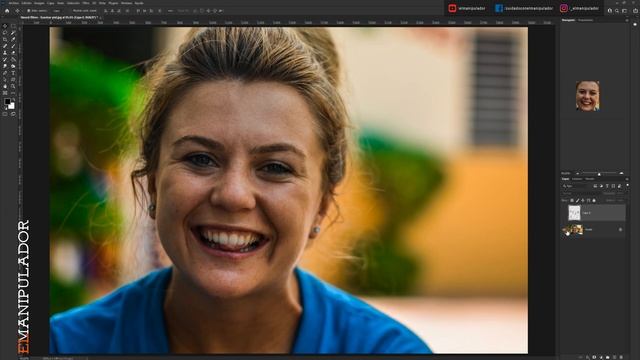The height and width of the screenshot is (360, 640).
Task: Select the Horizontal Type tool
Action: pos(13,73)
